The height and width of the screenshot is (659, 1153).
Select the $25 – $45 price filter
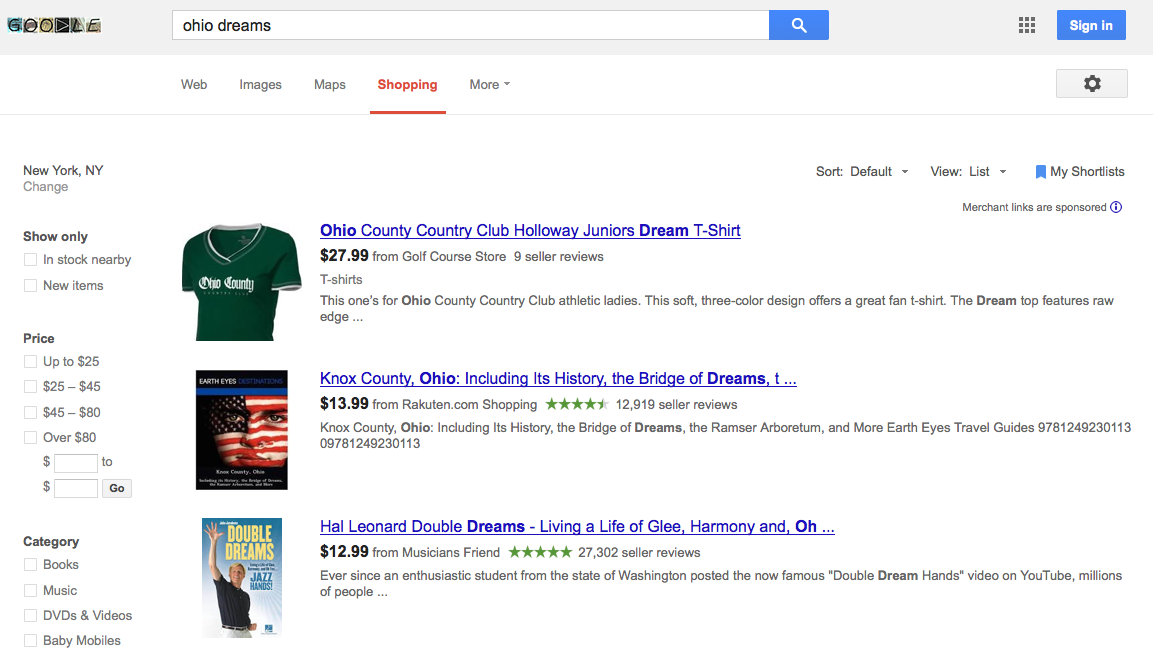pyautogui.click(x=30, y=386)
